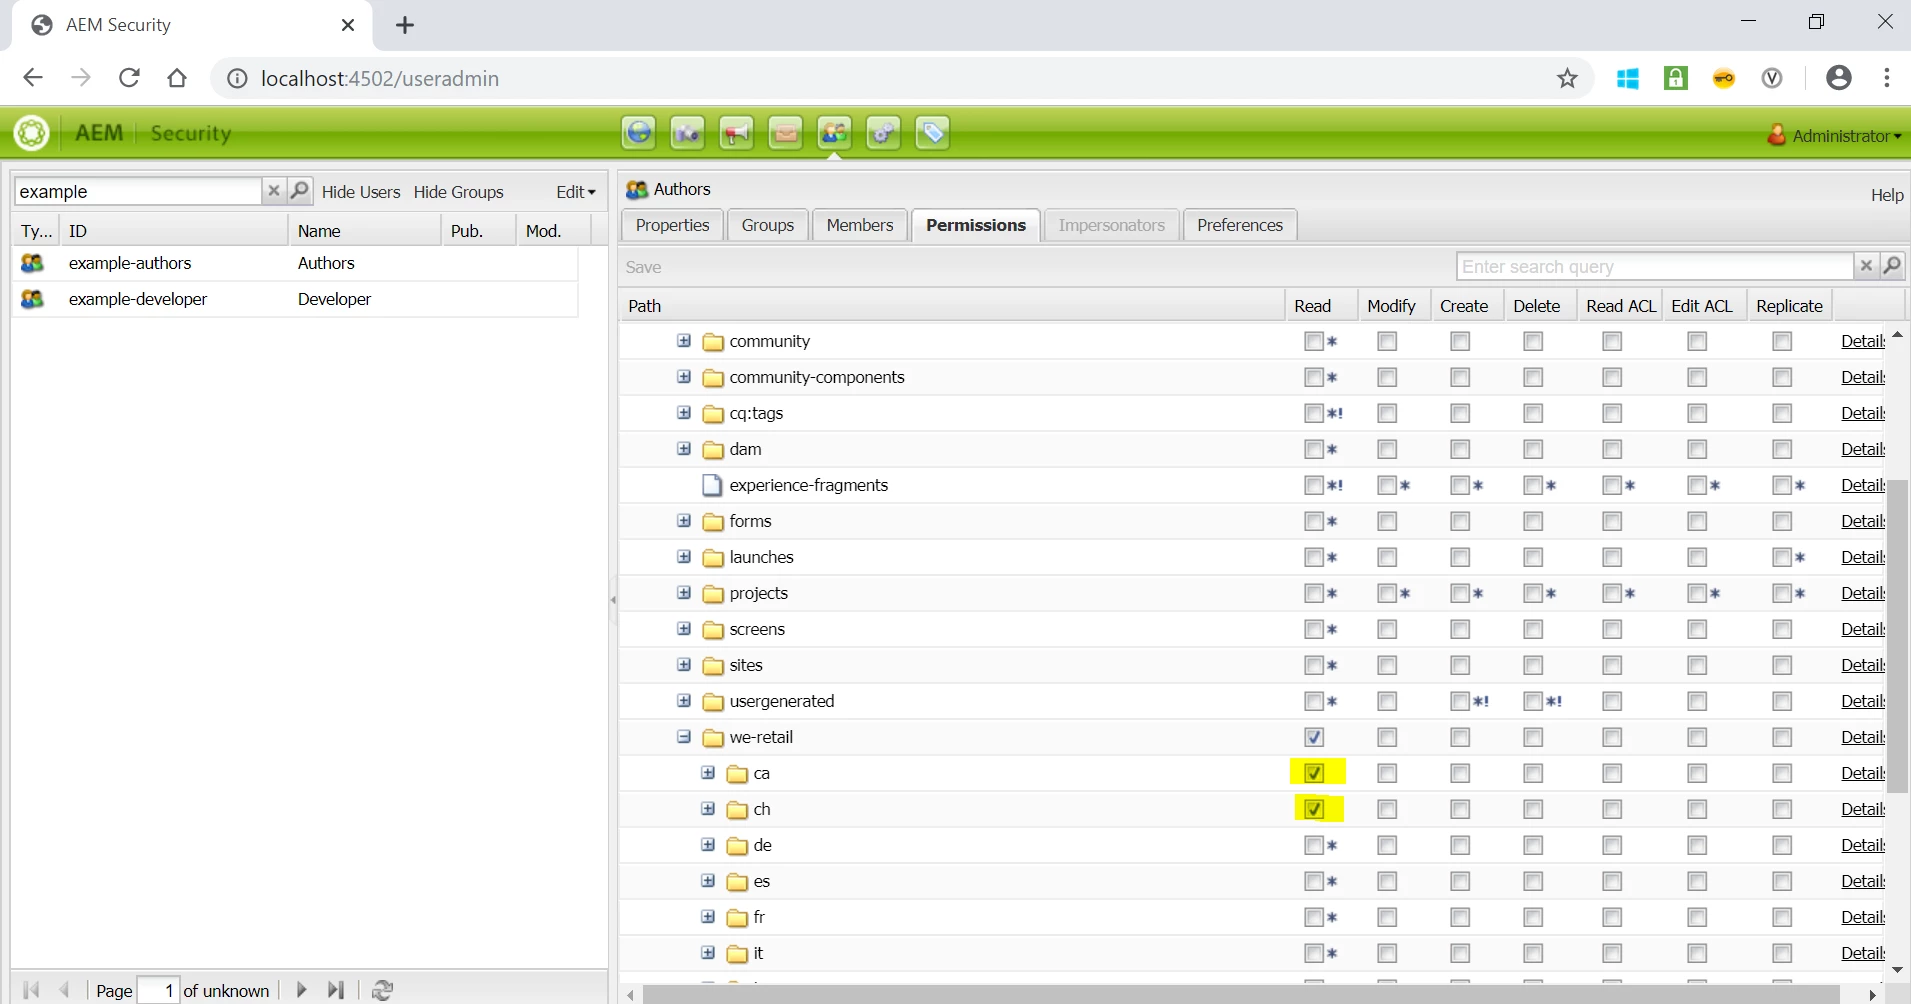Image resolution: width=1911 pixels, height=1004 pixels.
Task: Open the Help link
Action: coord(1887,195)
